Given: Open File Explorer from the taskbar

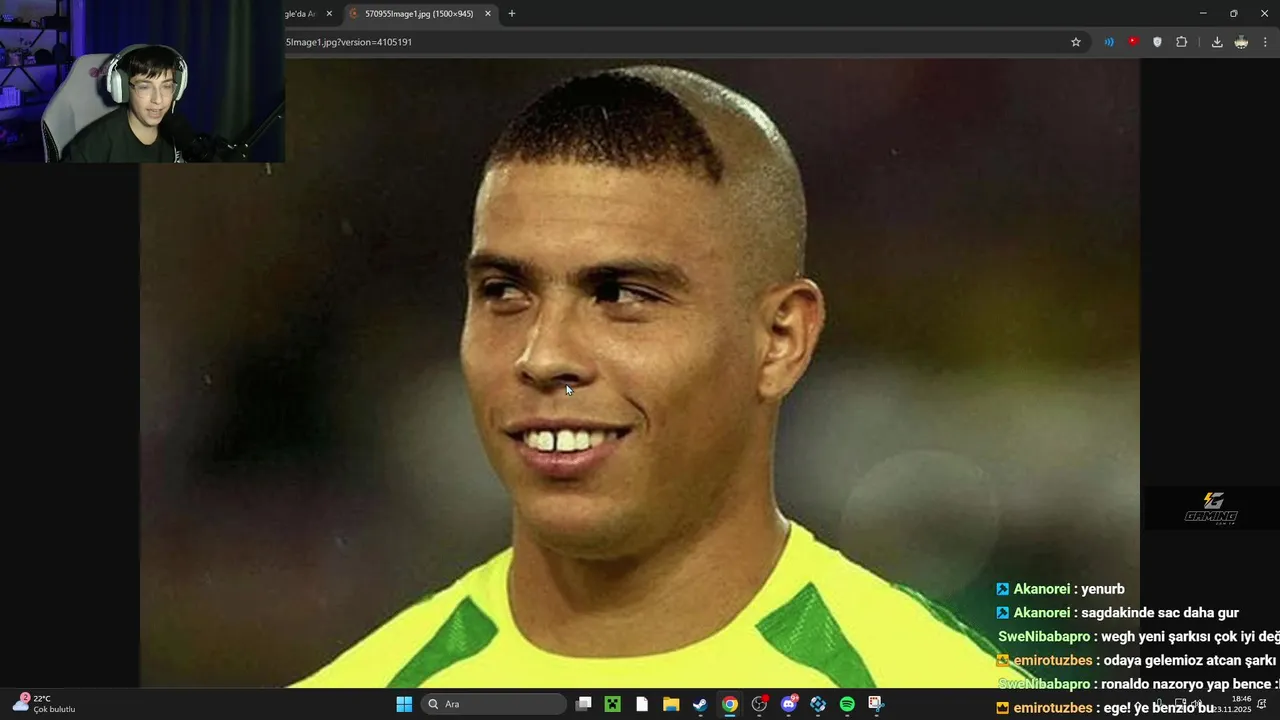Looking at the screenshot, I should 671,704.
